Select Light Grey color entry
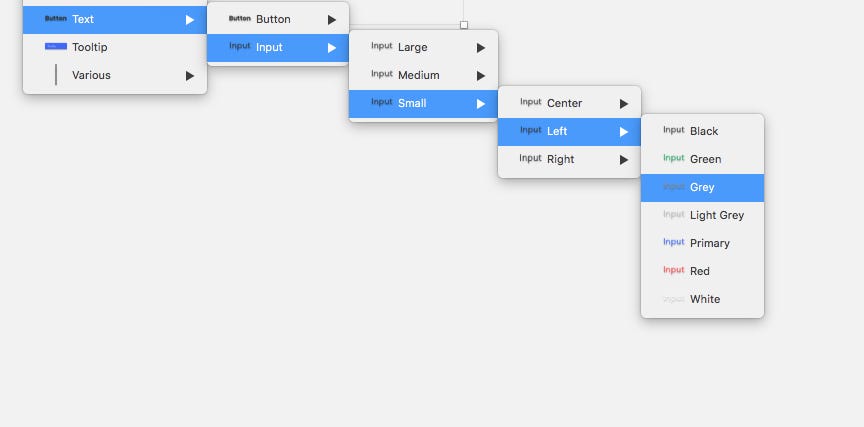The image size is (864, 427). pyautogui.click(x=702, y=215)
